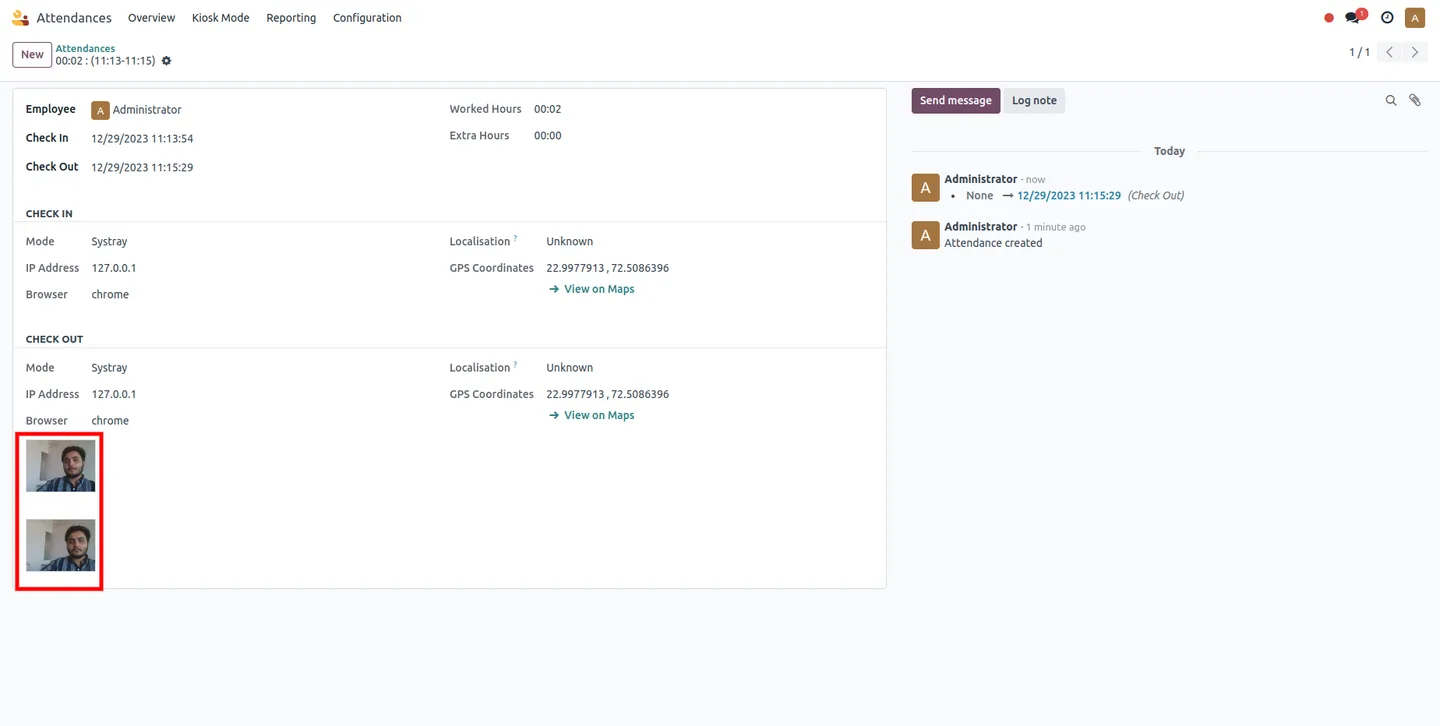Click the Attendances app title
This screenshot has width=1440, height=726.
(x=74, y=18)
